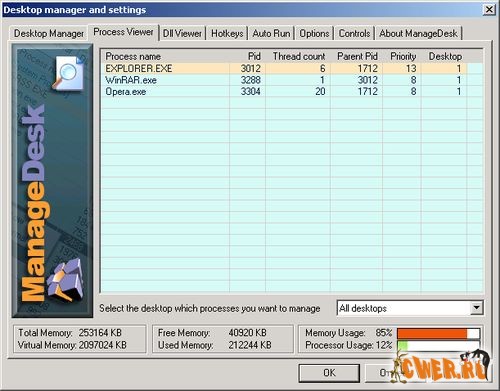Sort by the Pid column header
Viewport: 500px width, 391px height.
[x=247, y=56]
